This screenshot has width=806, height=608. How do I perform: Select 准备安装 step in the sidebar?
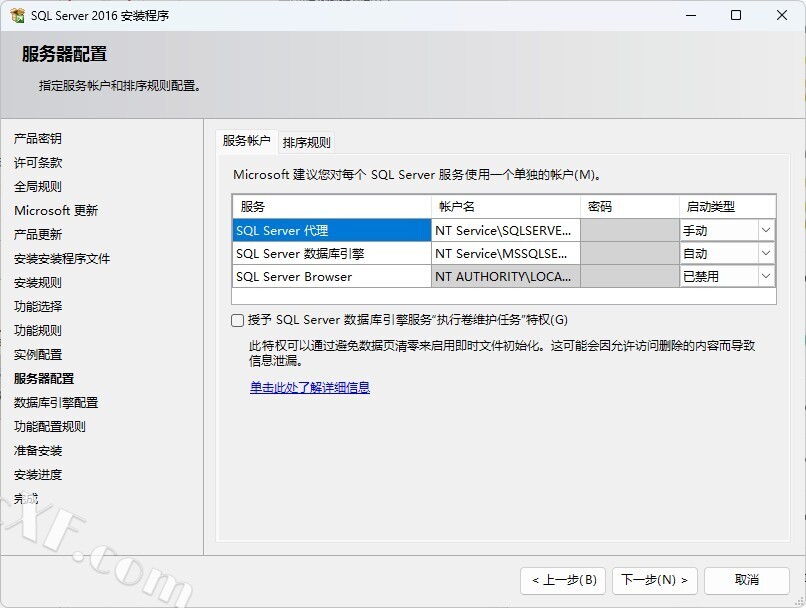pyautogui.click(x=38, y=451)
